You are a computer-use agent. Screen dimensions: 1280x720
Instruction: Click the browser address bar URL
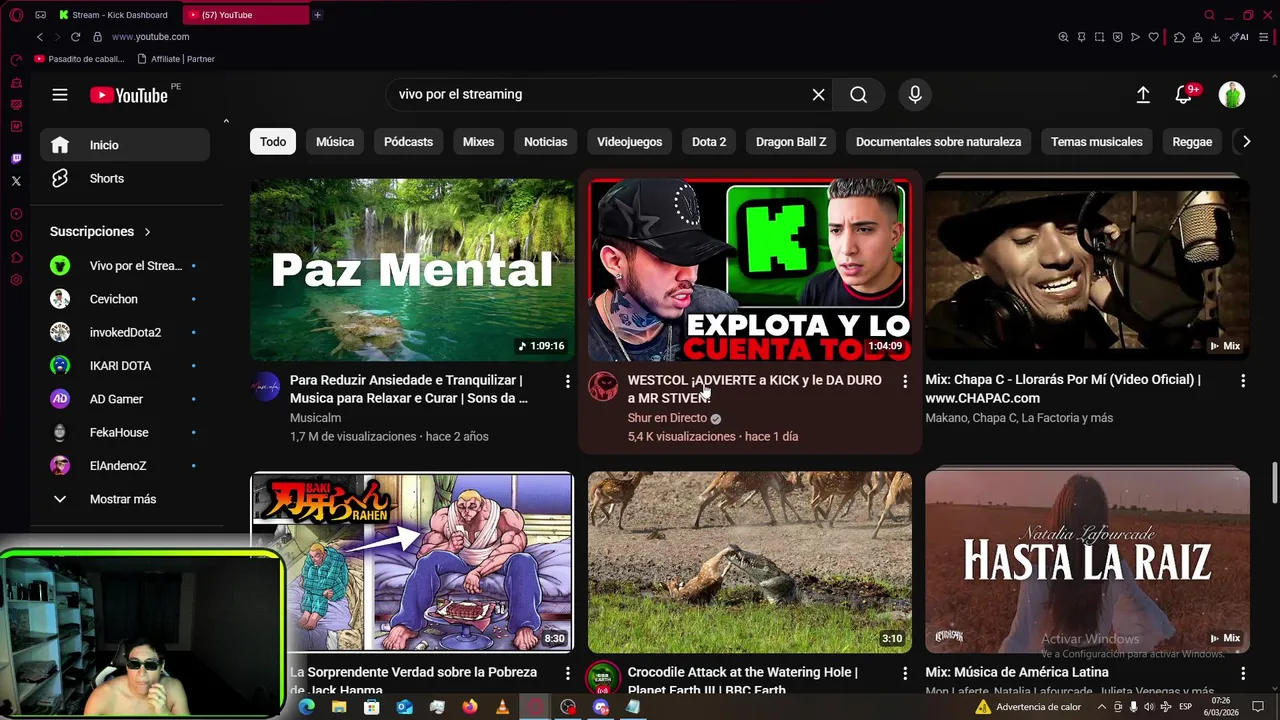click(x=150, y=37)
